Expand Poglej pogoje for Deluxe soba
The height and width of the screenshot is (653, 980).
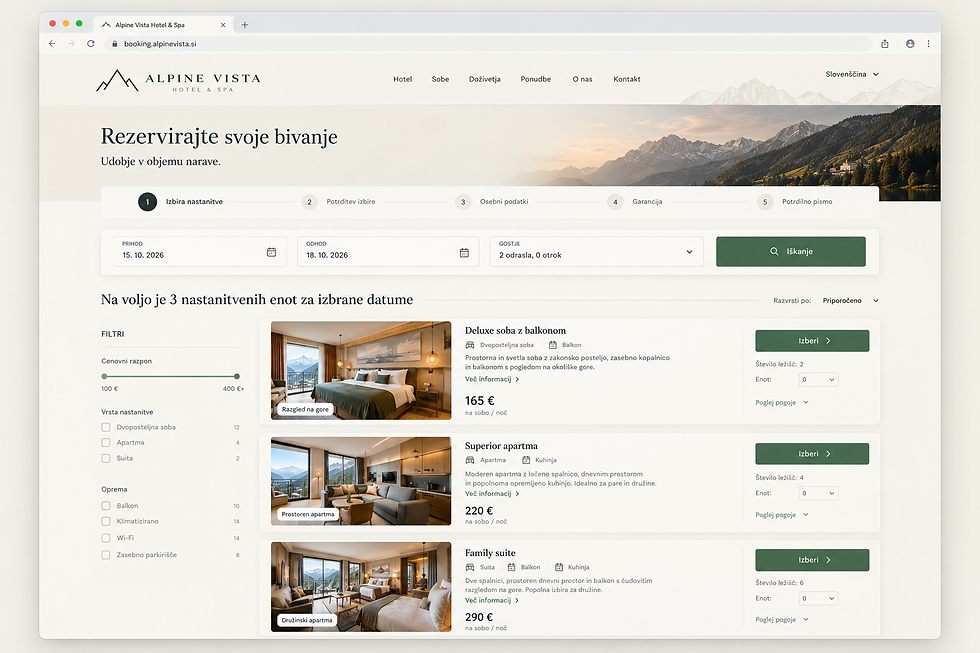[x=782, y=402]
